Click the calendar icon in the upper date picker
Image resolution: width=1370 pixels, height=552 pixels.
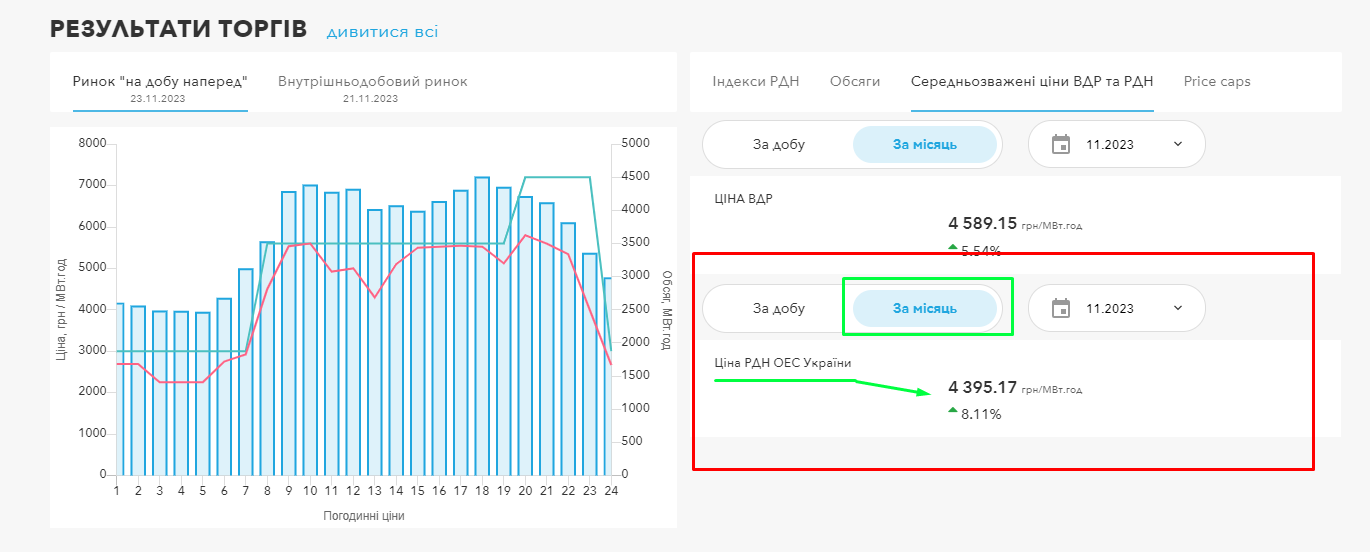pyautogui.click(x=1061, y=144)
